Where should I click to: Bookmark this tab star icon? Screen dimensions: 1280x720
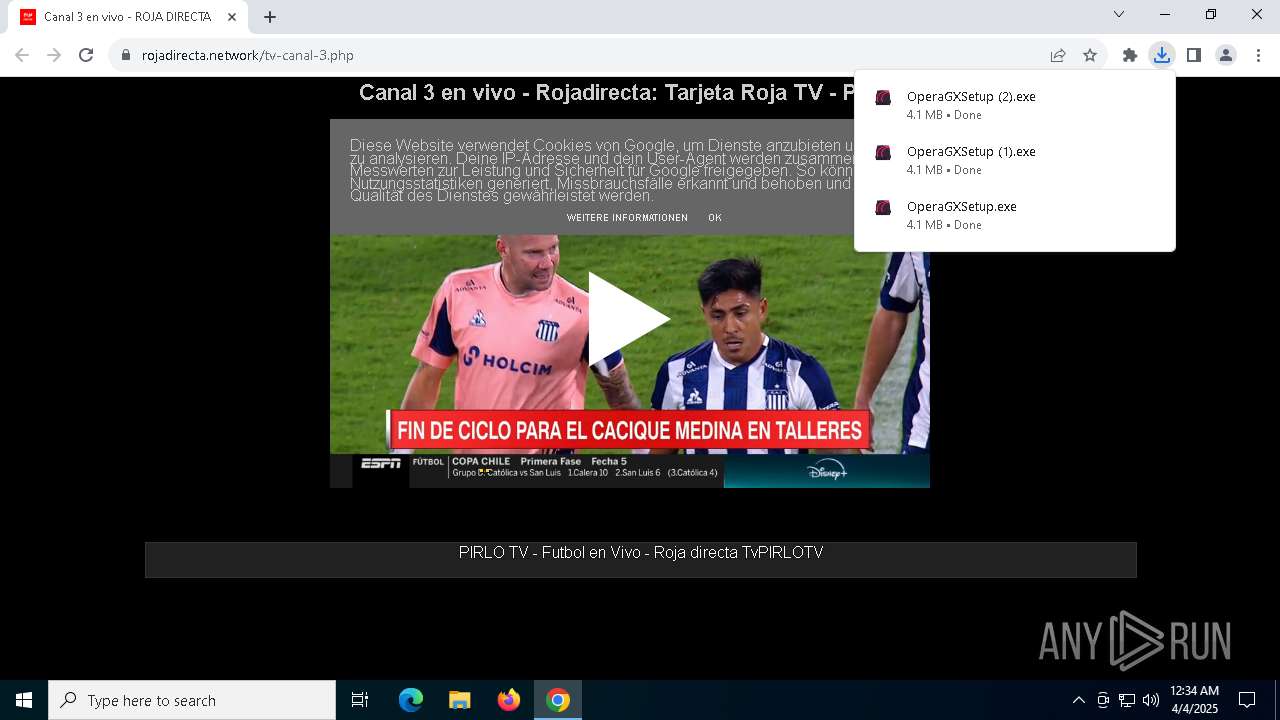tap(1090, 55)
